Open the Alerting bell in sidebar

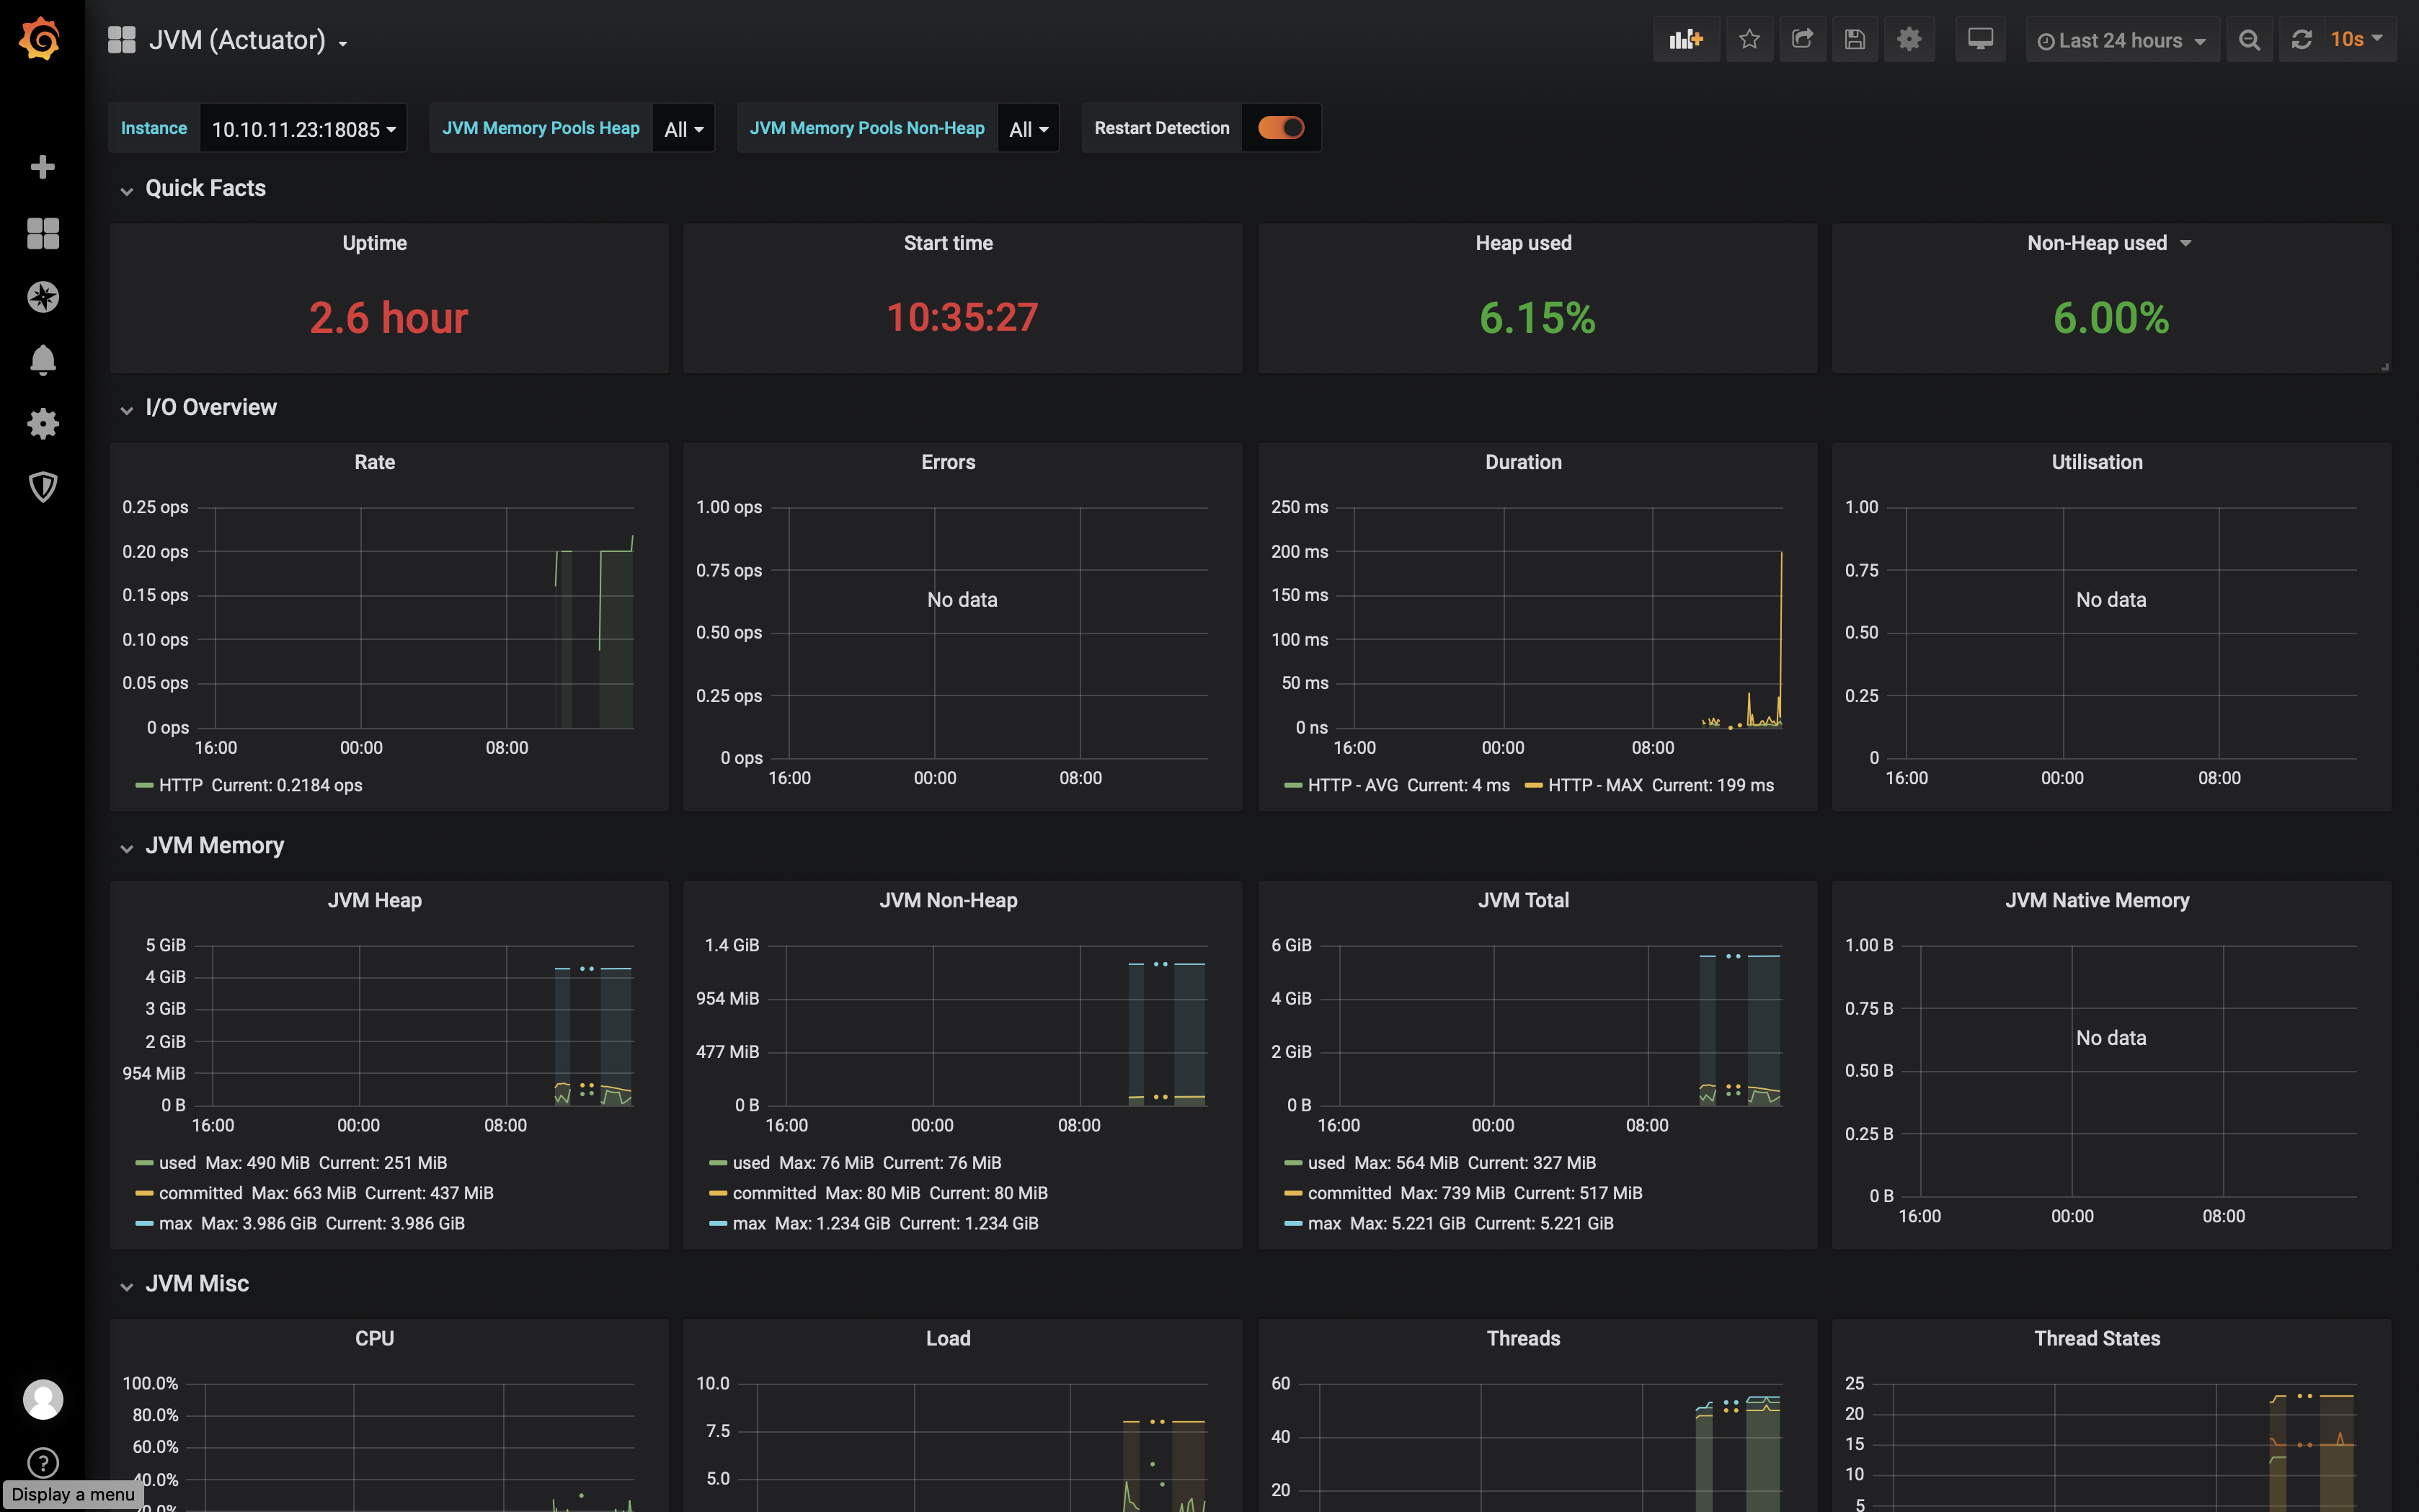[x=42, y=360]
